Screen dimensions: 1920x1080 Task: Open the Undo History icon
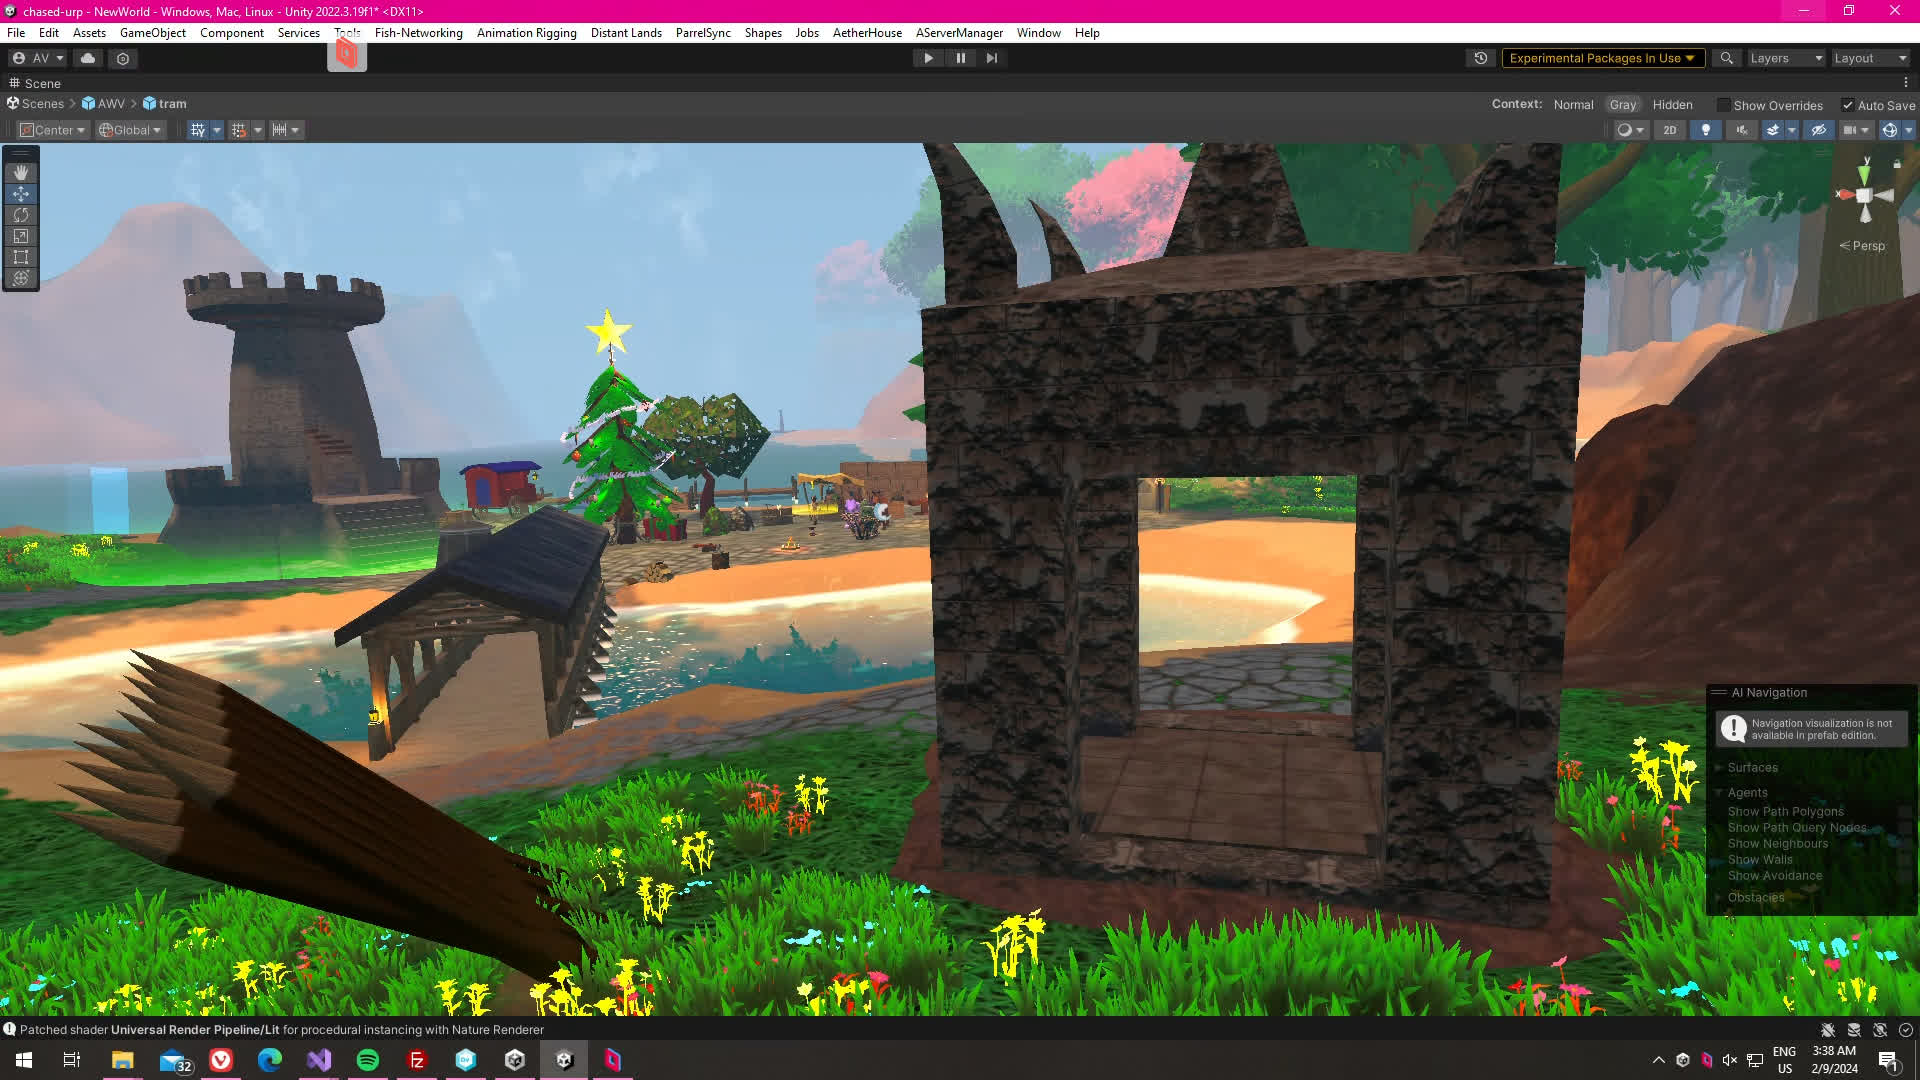click(x=1481, y=58)
